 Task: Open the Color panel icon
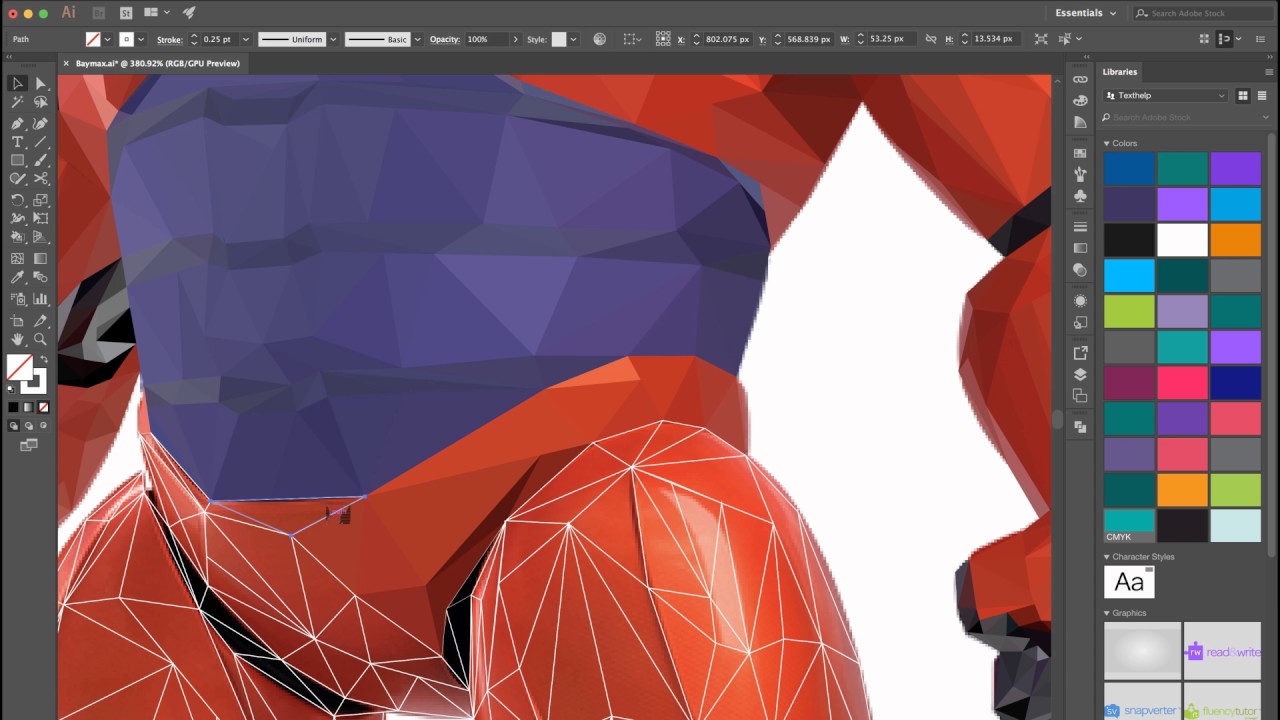(1080, 100)
